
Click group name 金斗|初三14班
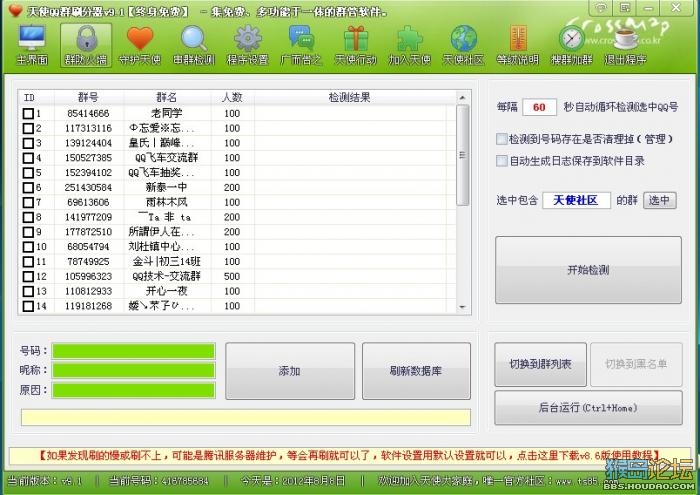(167, 262)
